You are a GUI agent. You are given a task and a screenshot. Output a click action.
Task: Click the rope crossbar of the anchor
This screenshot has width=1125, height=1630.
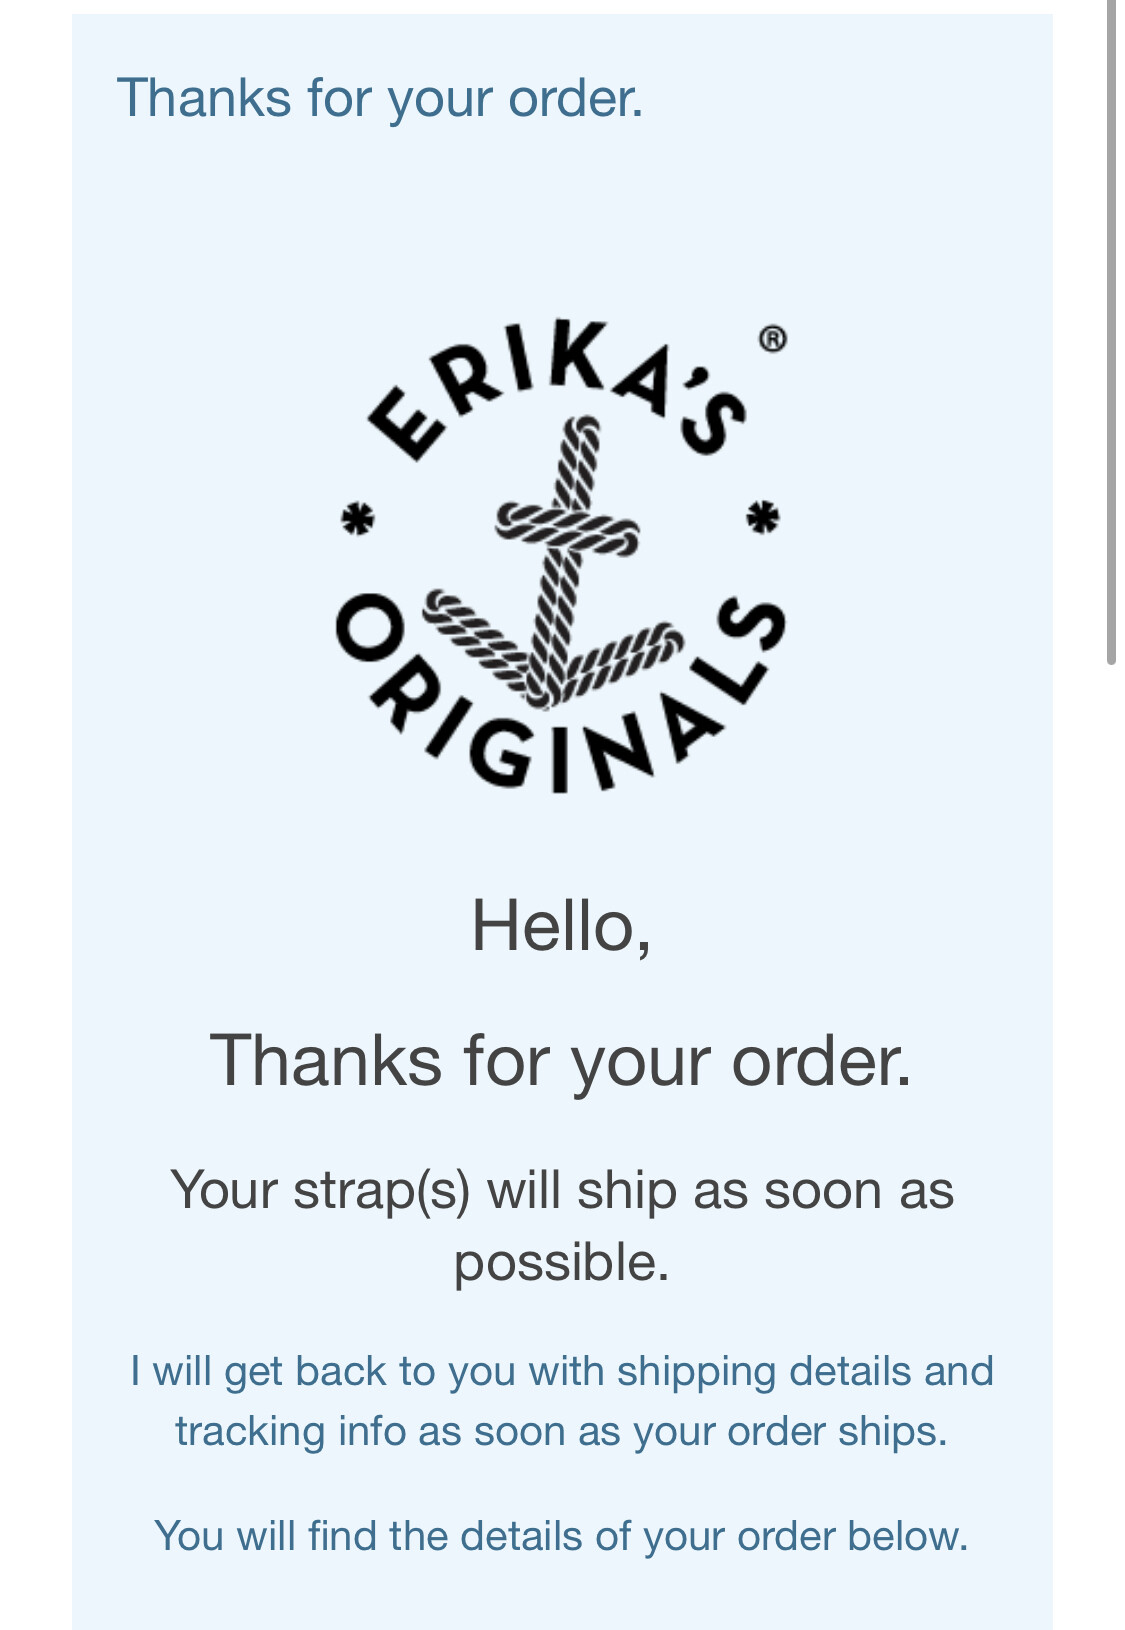567,530
